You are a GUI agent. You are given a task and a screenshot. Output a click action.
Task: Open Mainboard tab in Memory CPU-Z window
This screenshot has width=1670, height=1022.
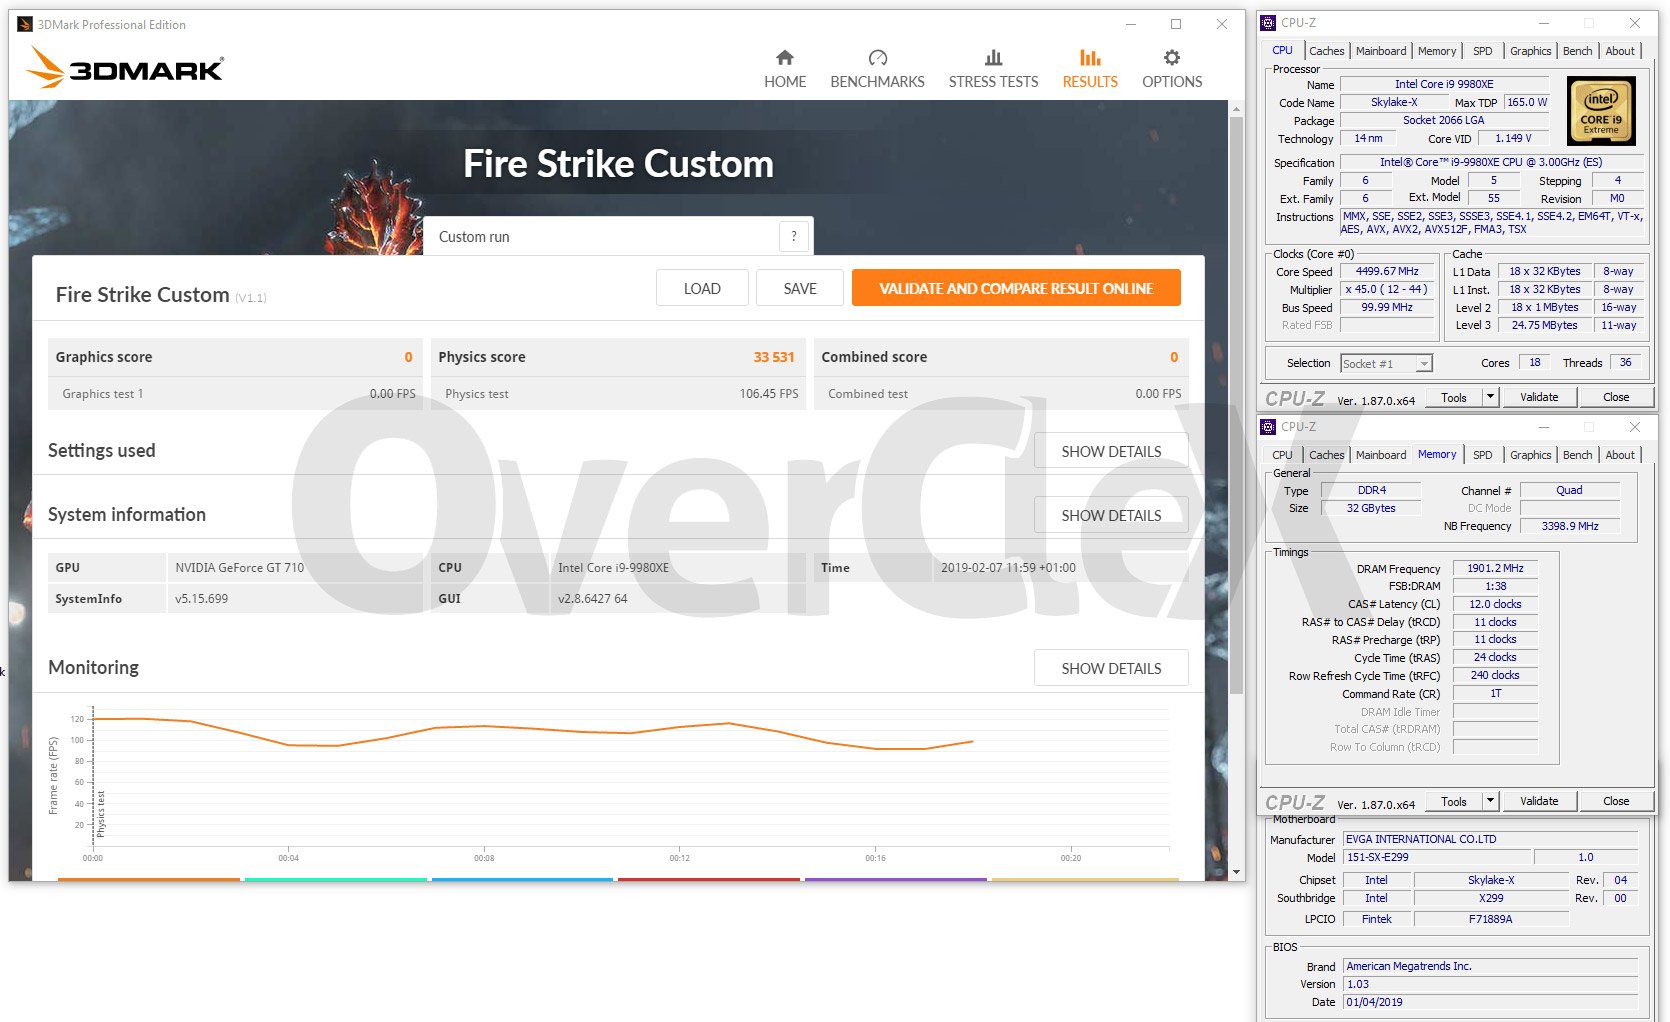pos(1381,455)
